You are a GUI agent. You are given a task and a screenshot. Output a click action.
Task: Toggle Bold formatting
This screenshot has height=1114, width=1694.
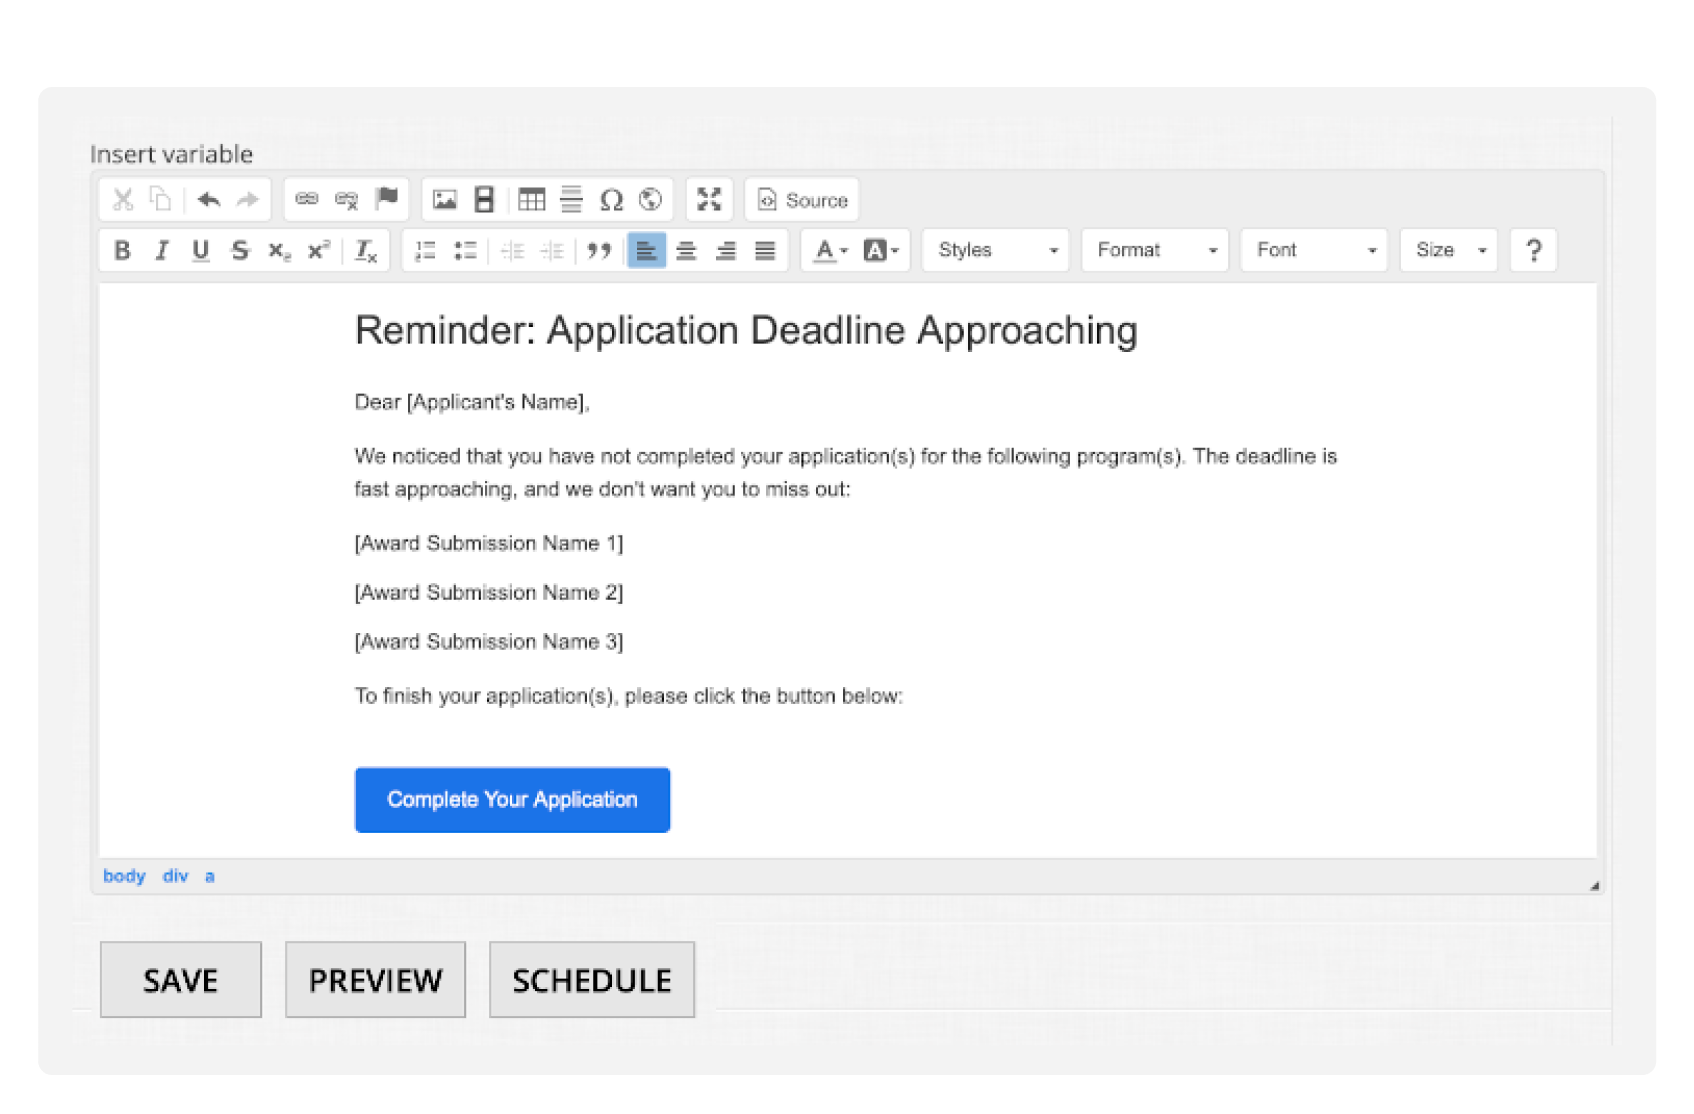[122, 250]
